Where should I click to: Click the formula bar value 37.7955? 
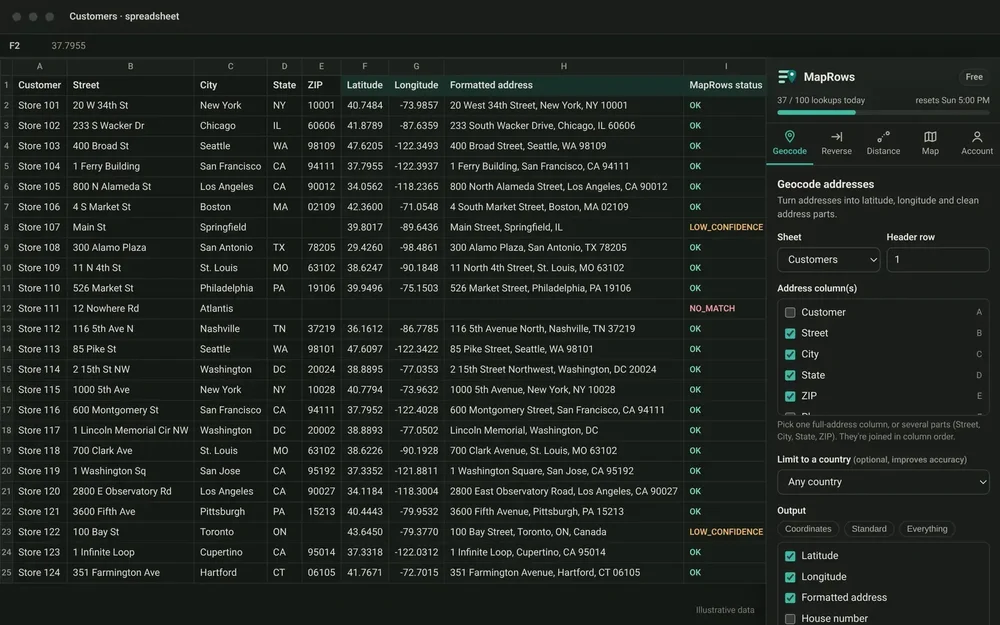(x=68, y=46)
